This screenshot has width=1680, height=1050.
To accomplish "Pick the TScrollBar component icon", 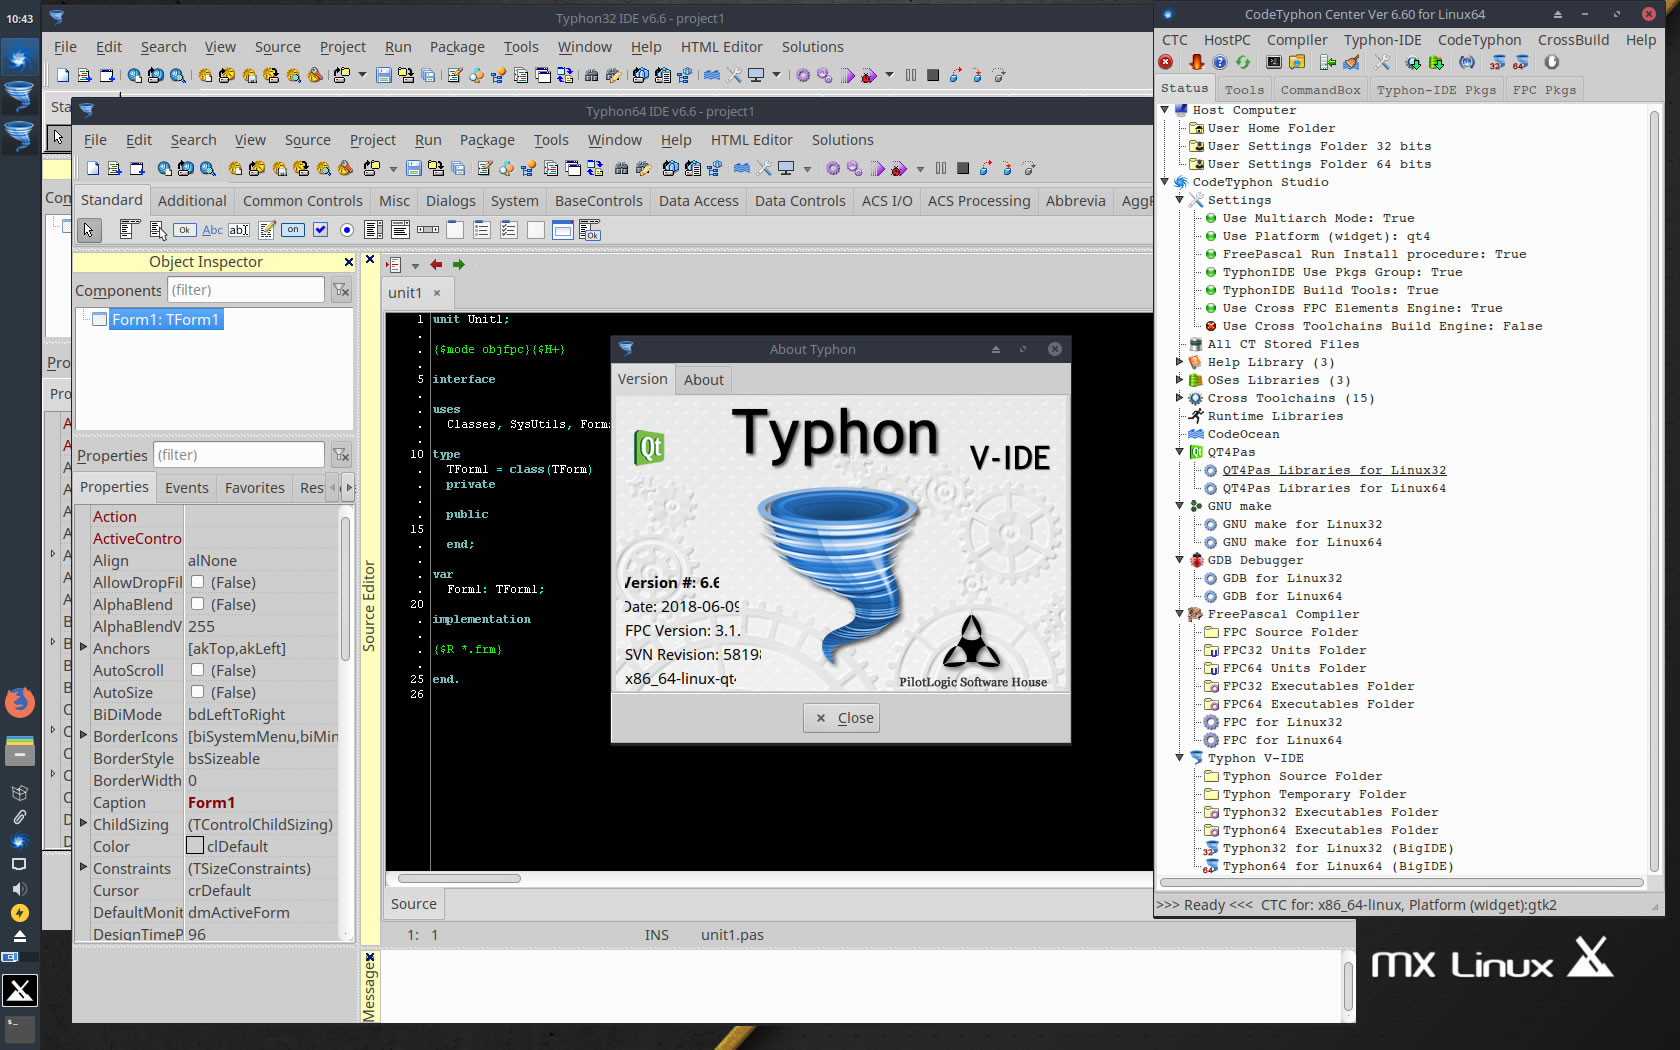I will click(x=428, y=230).
